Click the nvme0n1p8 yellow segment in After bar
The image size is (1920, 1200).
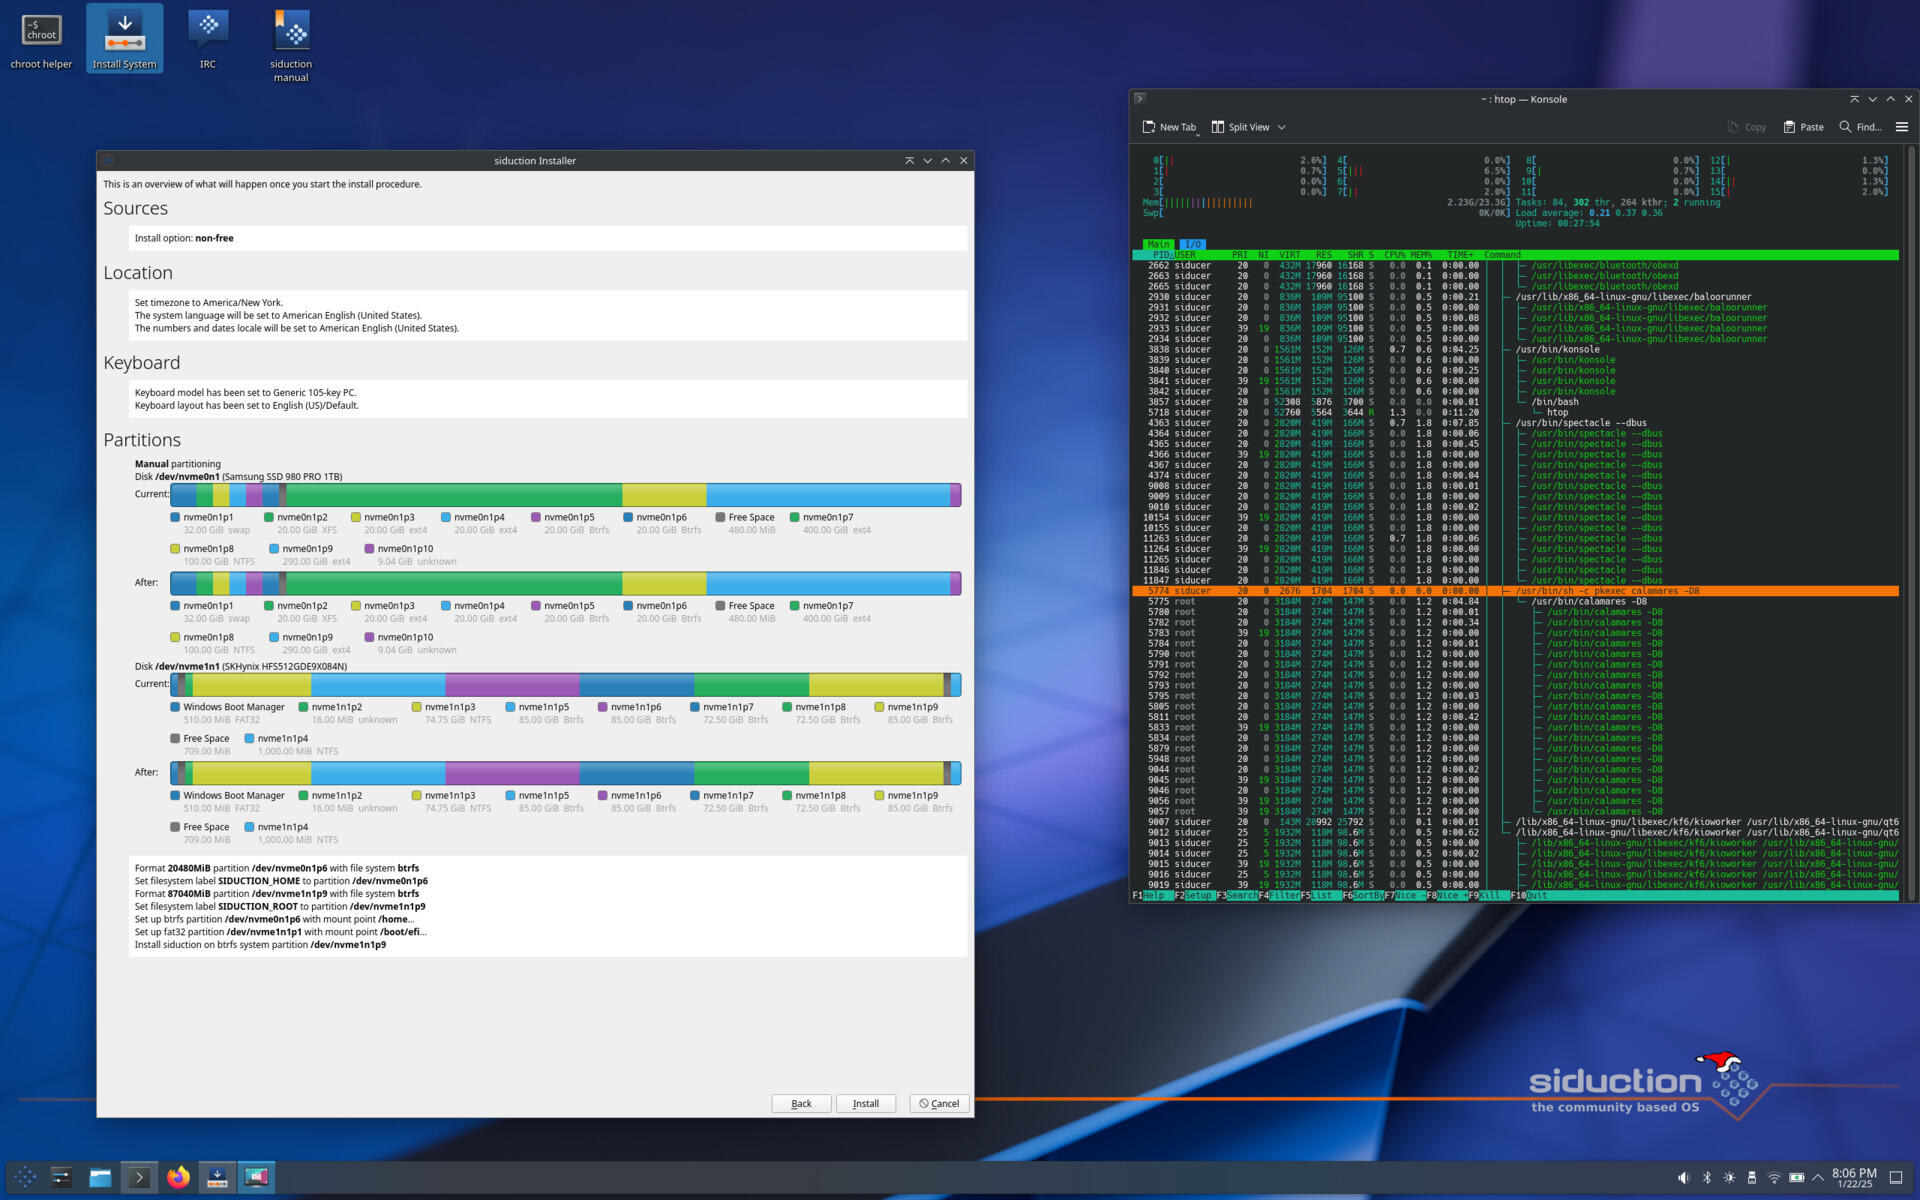tap(664, 583)
